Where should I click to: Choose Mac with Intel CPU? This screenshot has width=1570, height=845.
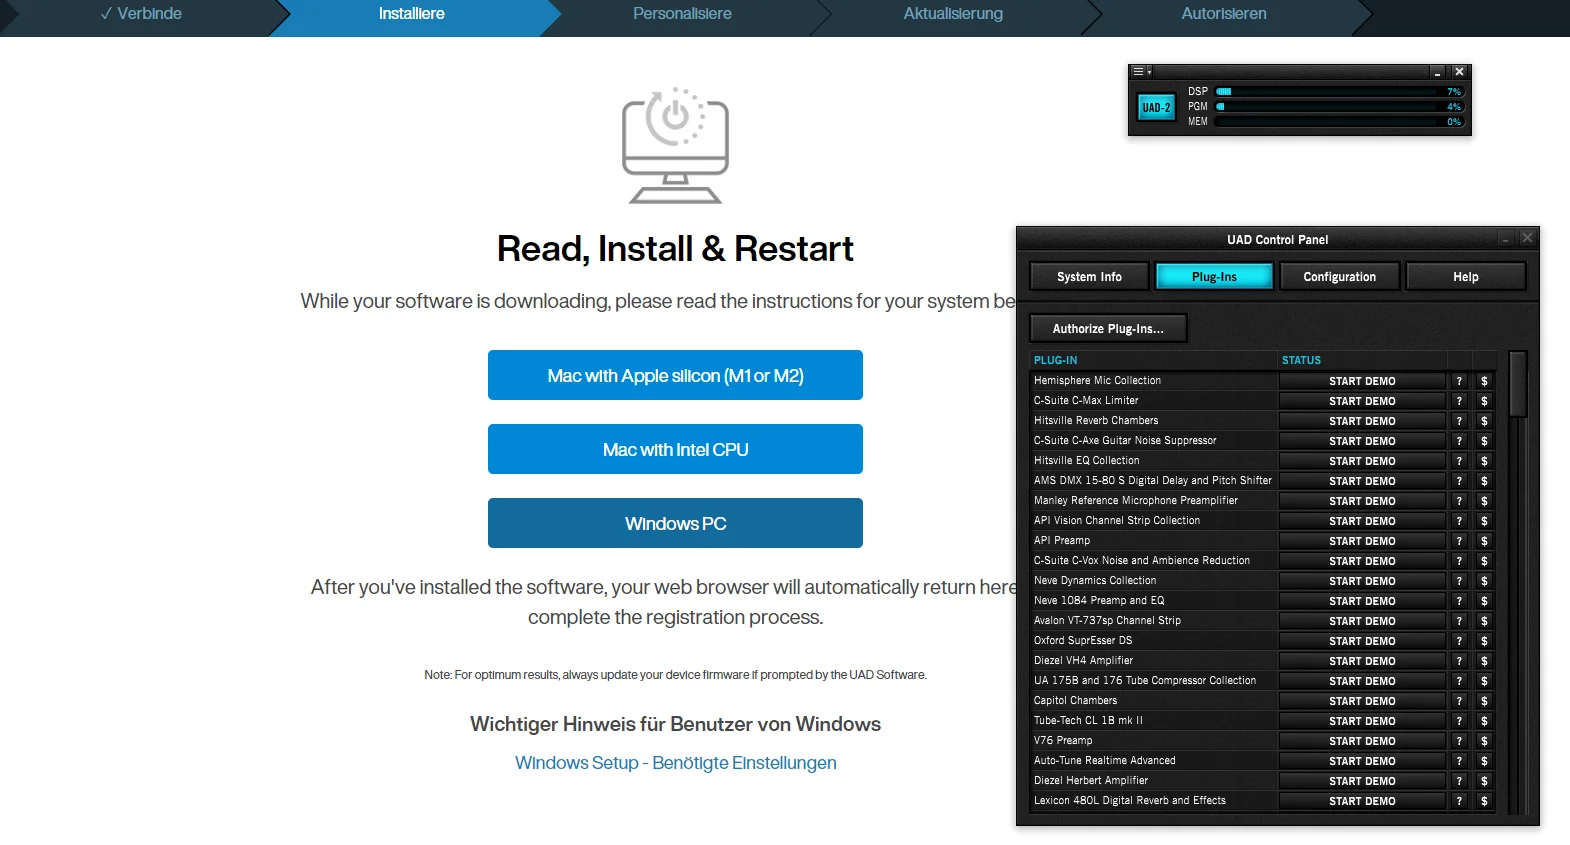[675, 449]
